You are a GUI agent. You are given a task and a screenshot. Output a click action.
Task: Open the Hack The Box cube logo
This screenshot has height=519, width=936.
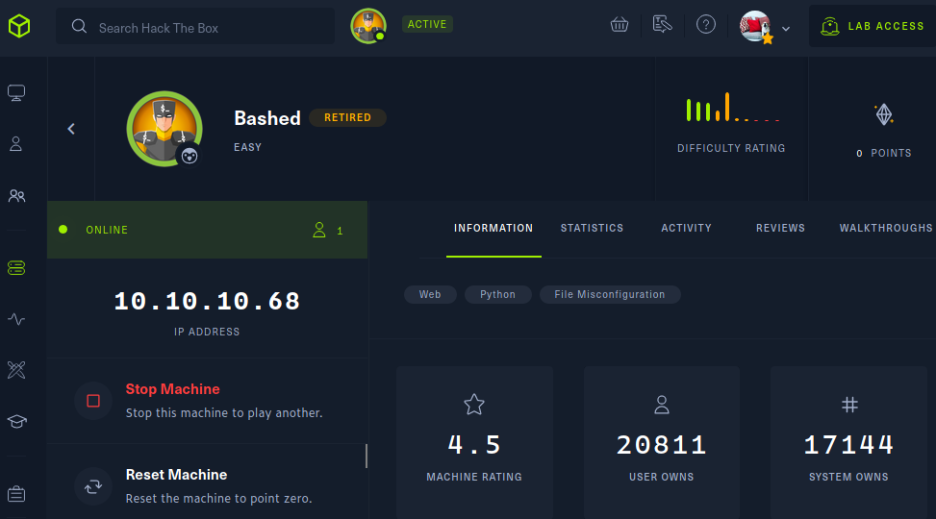coord(19,26)
